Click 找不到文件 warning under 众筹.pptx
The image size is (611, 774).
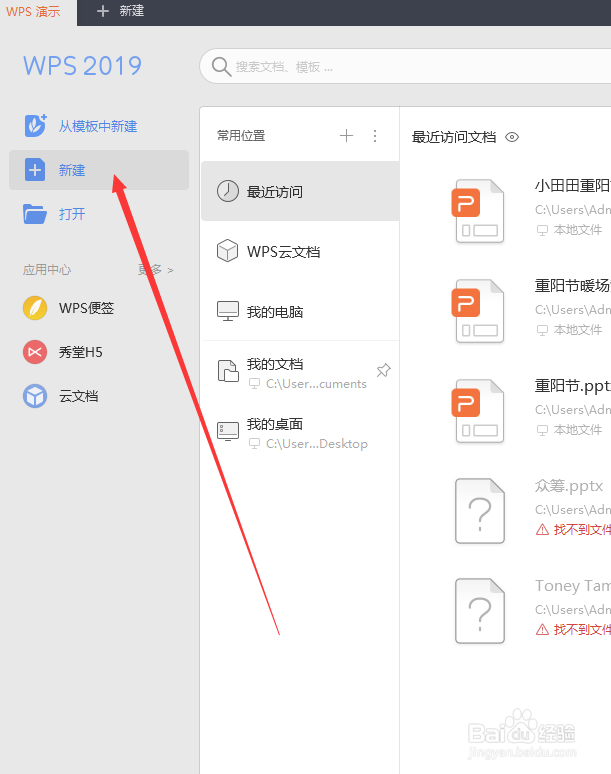click(x=573, y=530)
